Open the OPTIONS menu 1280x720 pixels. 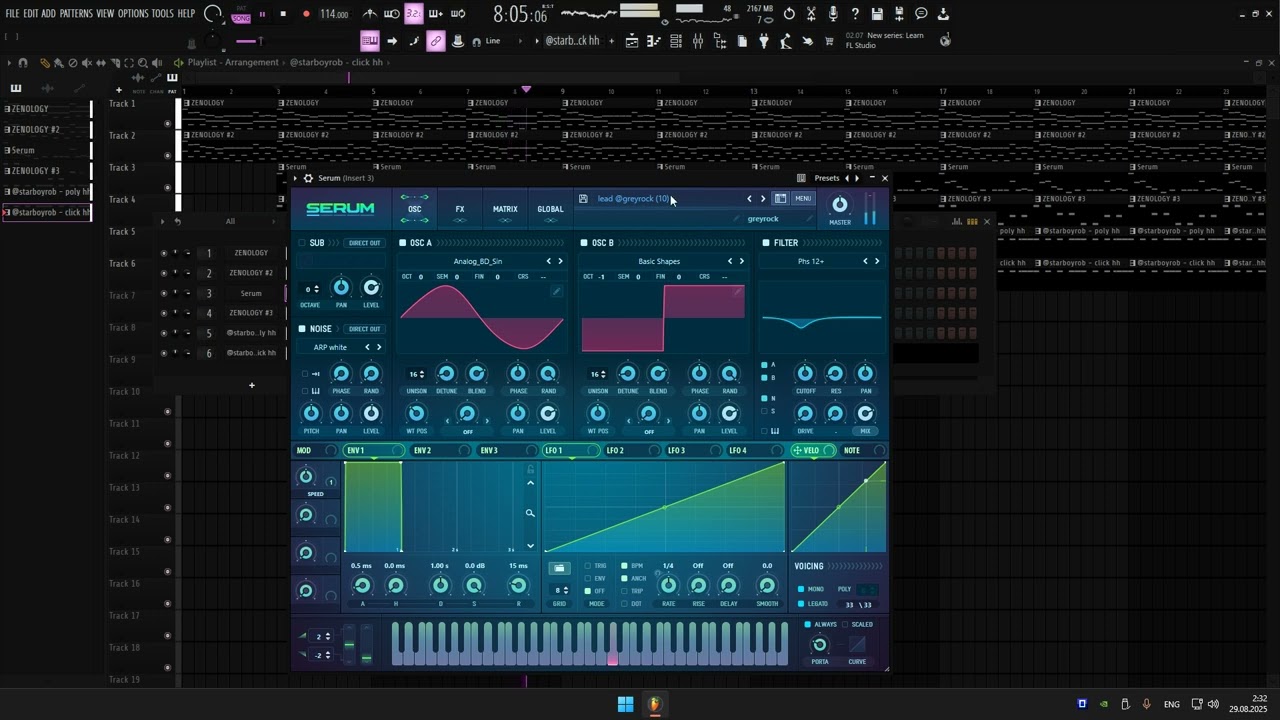click(133, 14)
